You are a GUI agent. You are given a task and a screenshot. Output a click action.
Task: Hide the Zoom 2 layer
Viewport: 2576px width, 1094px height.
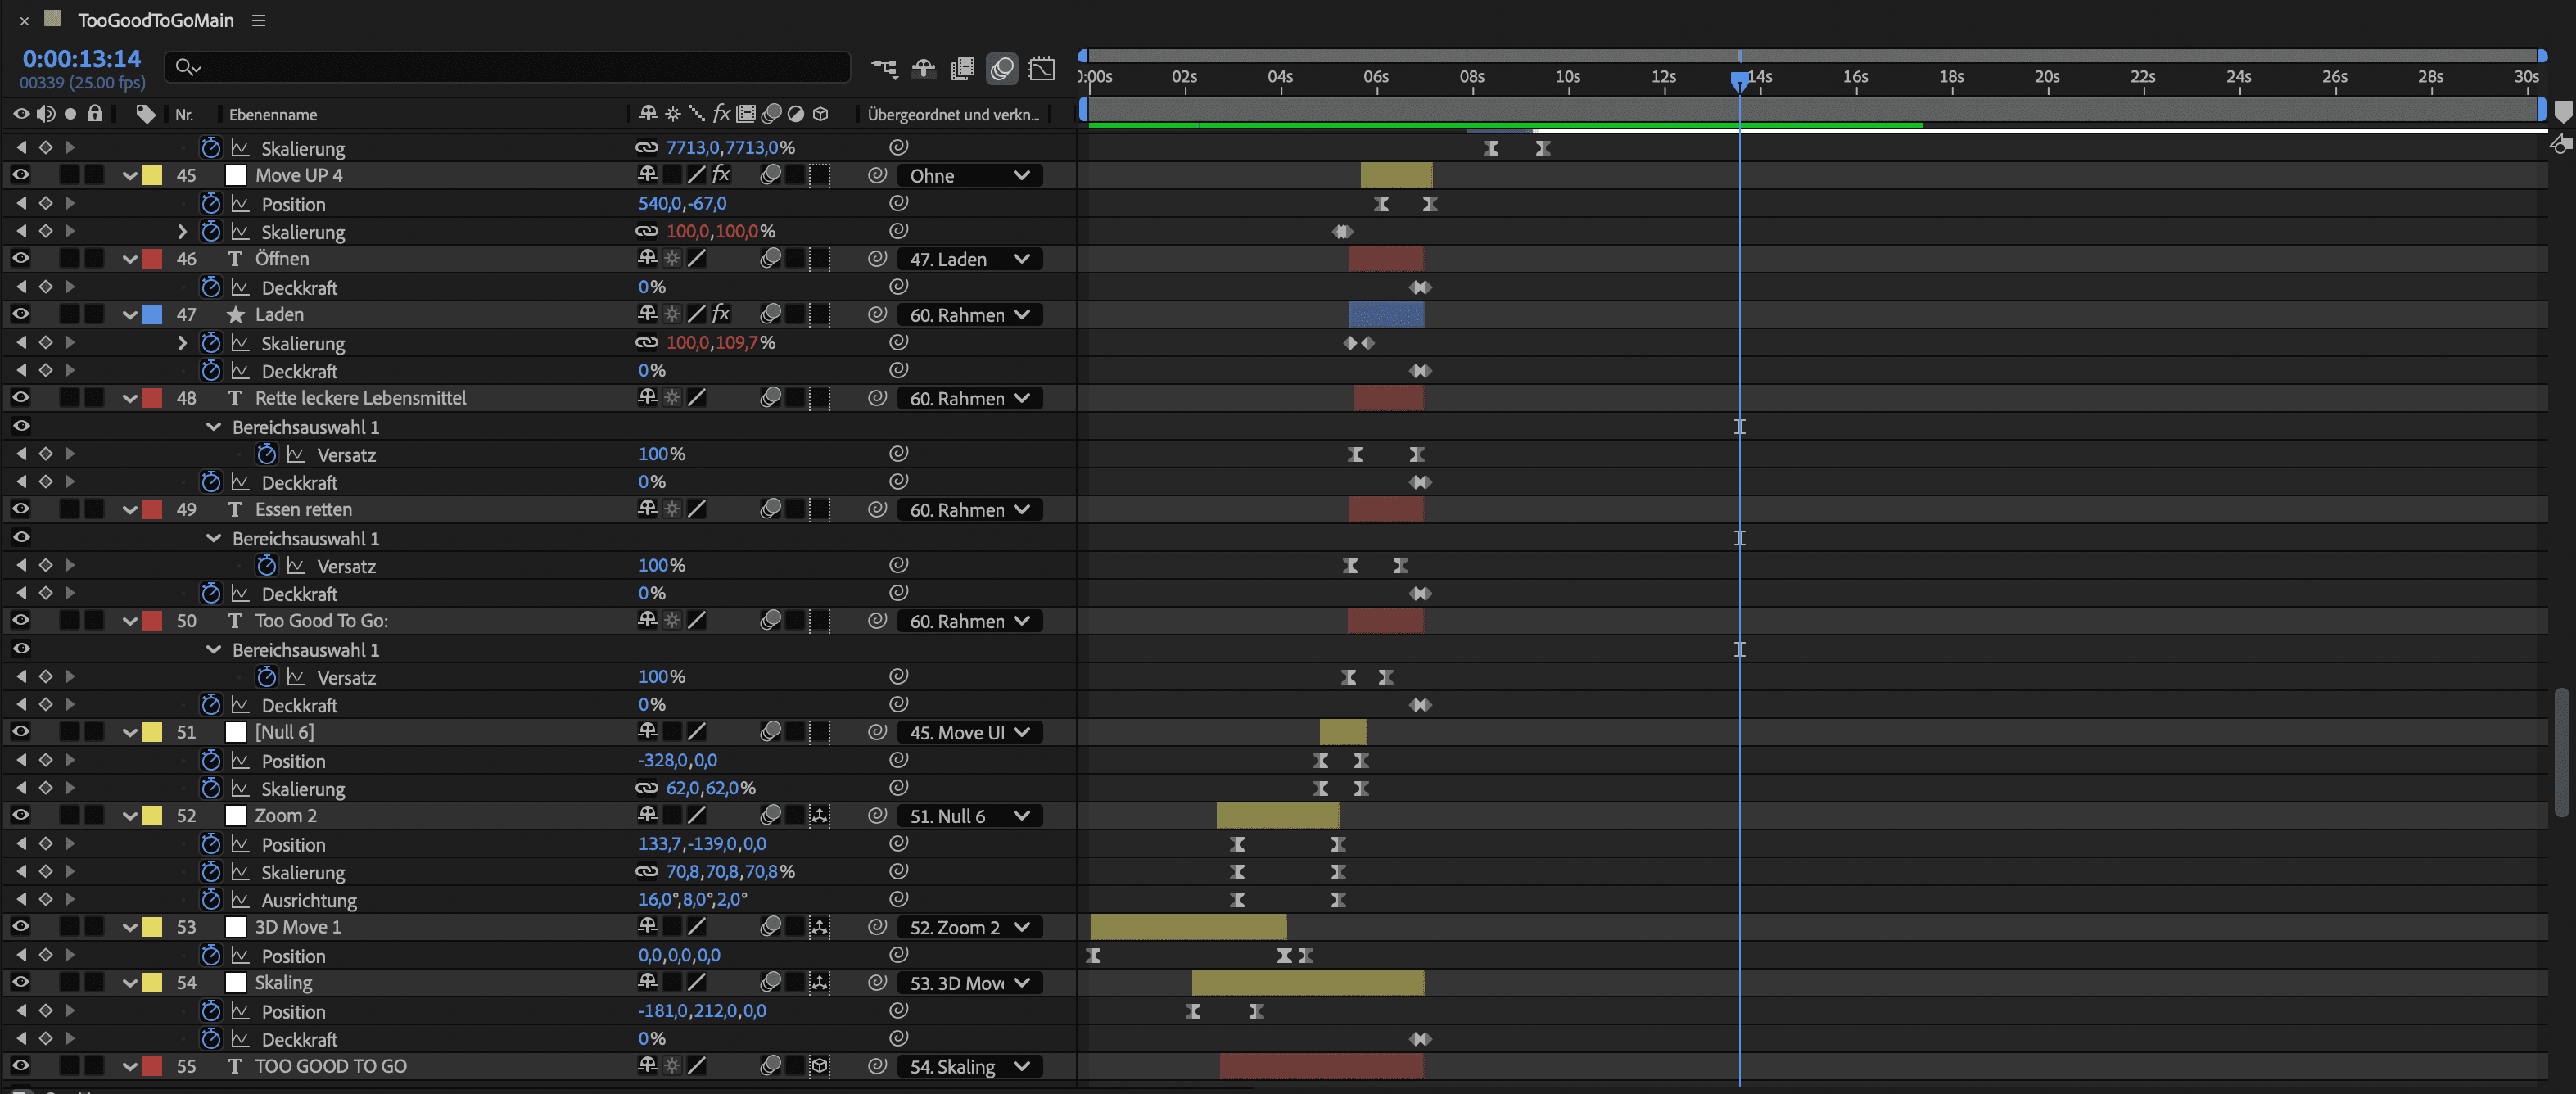pyautogui.click(x=20, y=816)
